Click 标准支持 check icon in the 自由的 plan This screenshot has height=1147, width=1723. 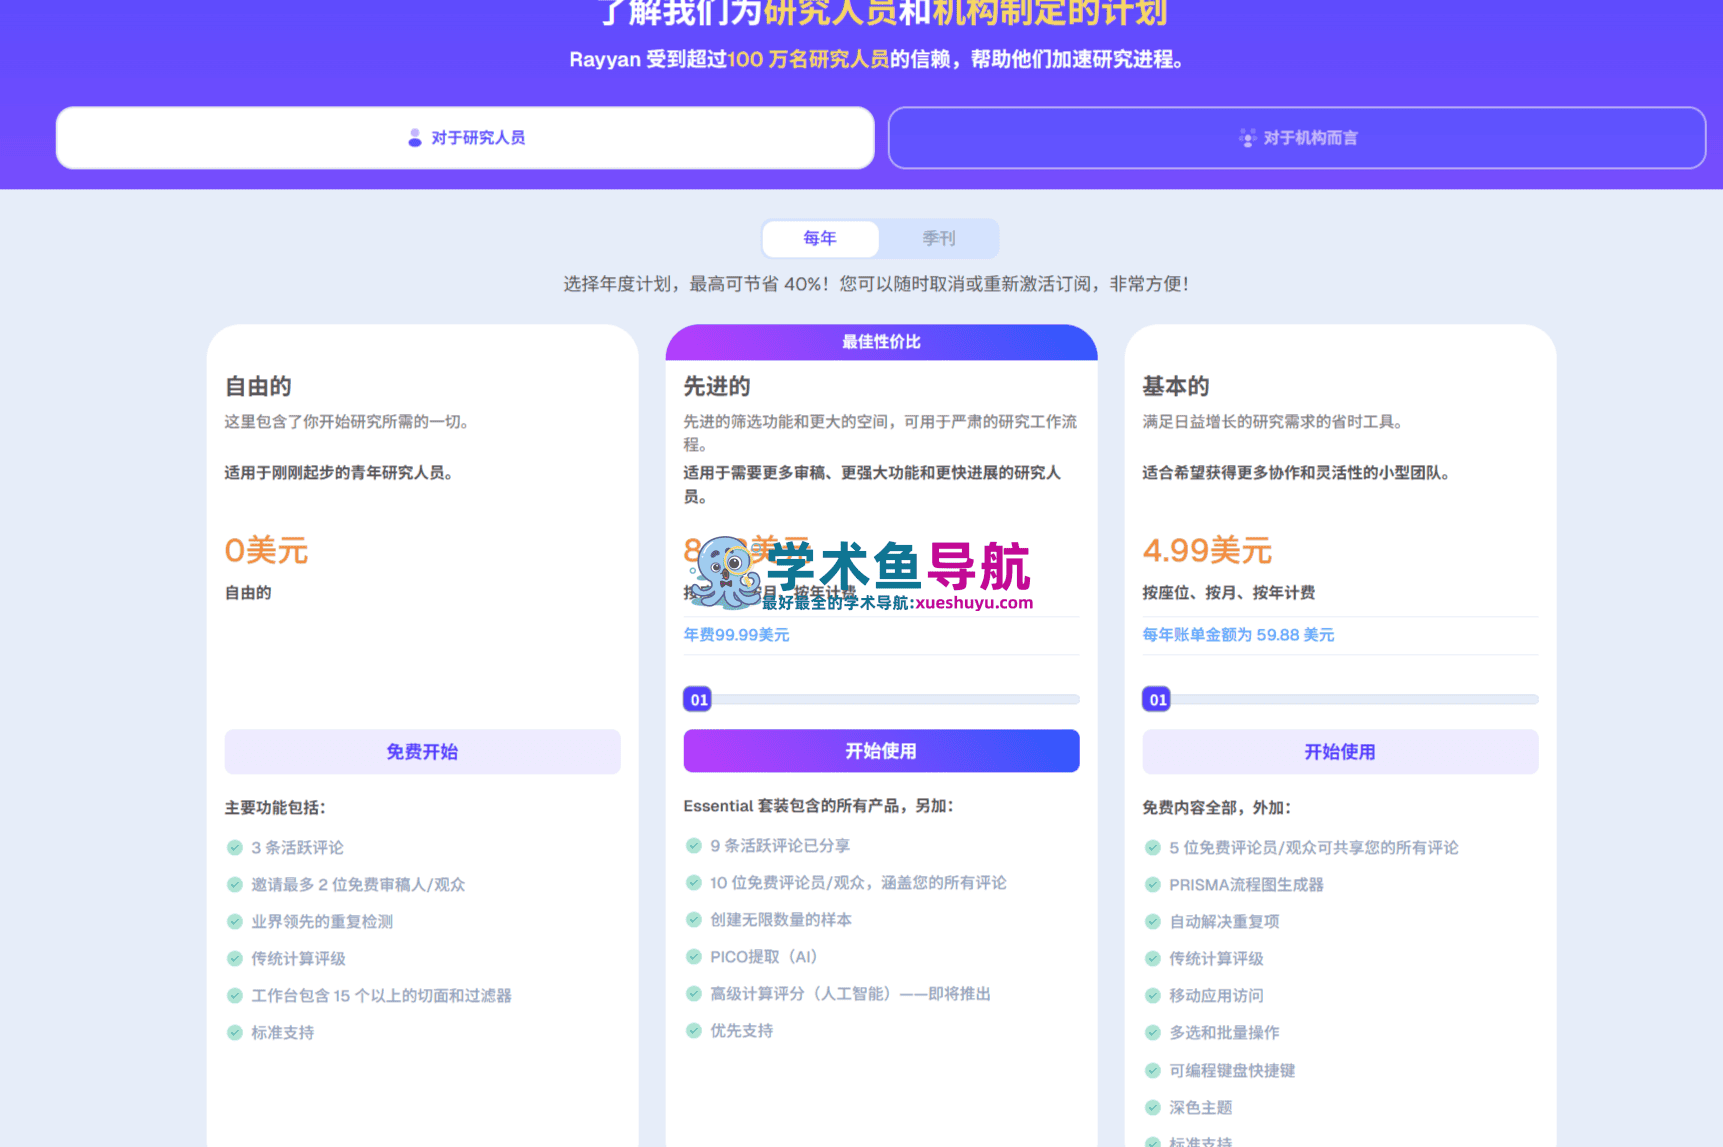coord(235,1033)
